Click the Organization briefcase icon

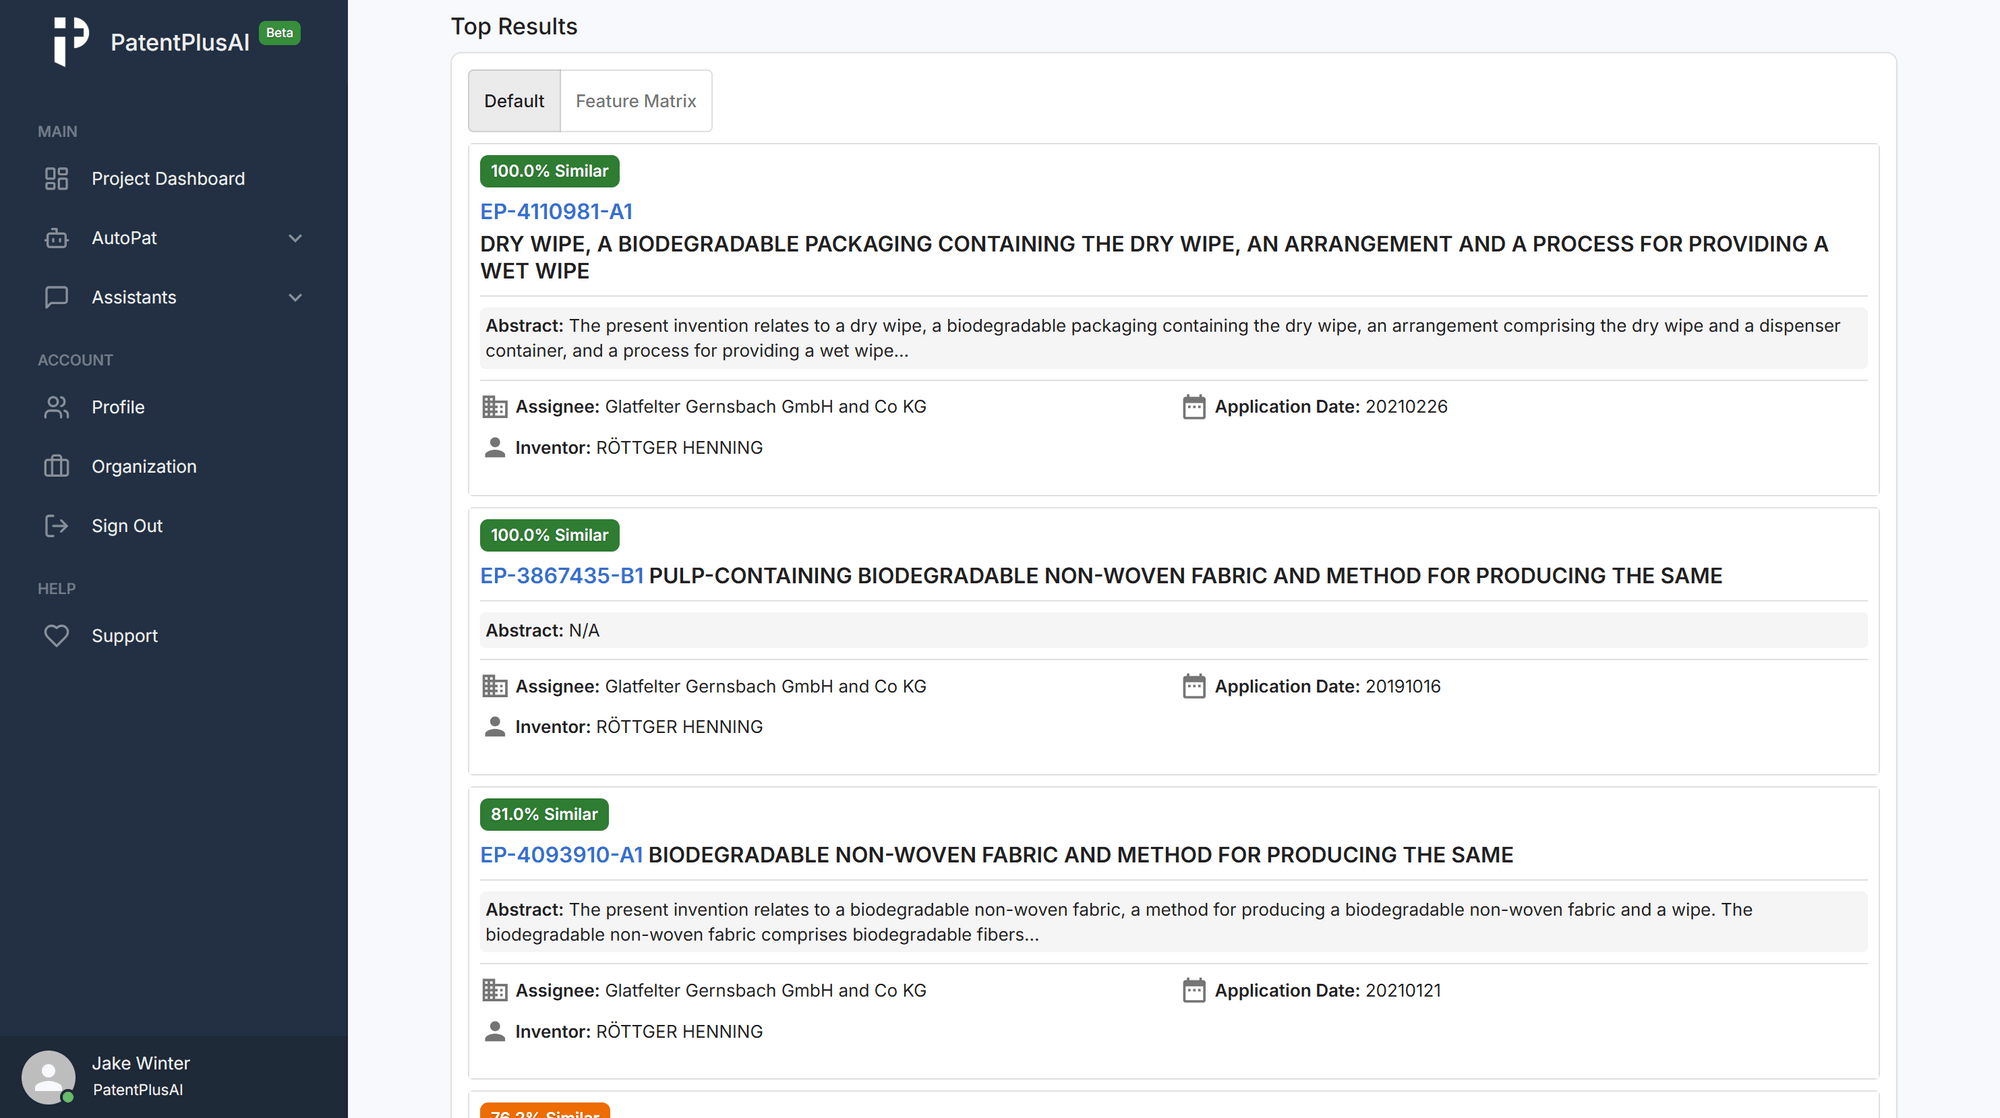click(x=57, y=466)
